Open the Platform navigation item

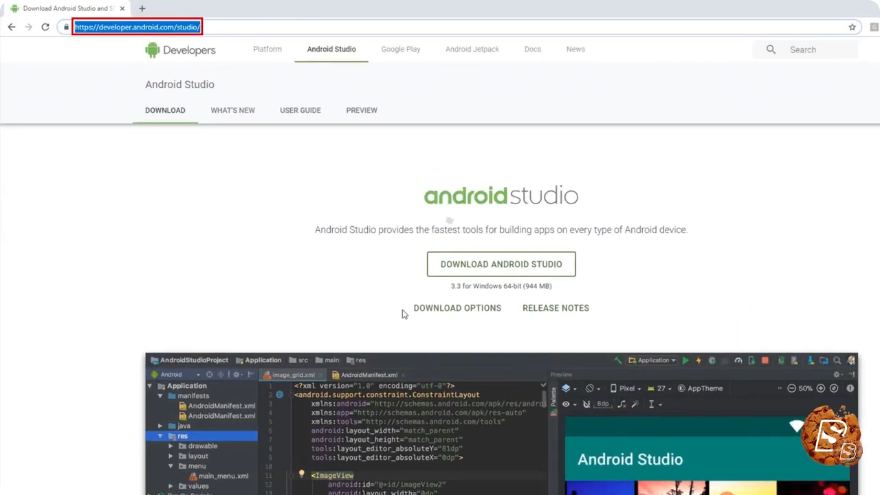(x=267, y=49)
